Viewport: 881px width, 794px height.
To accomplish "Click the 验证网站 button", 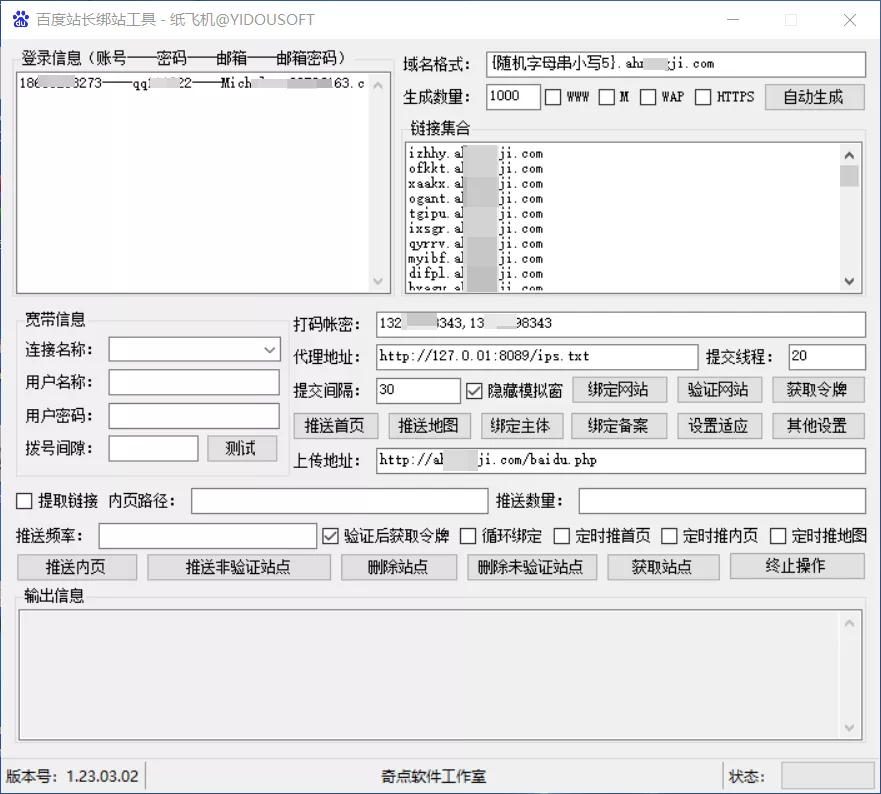I will (719, 390).
